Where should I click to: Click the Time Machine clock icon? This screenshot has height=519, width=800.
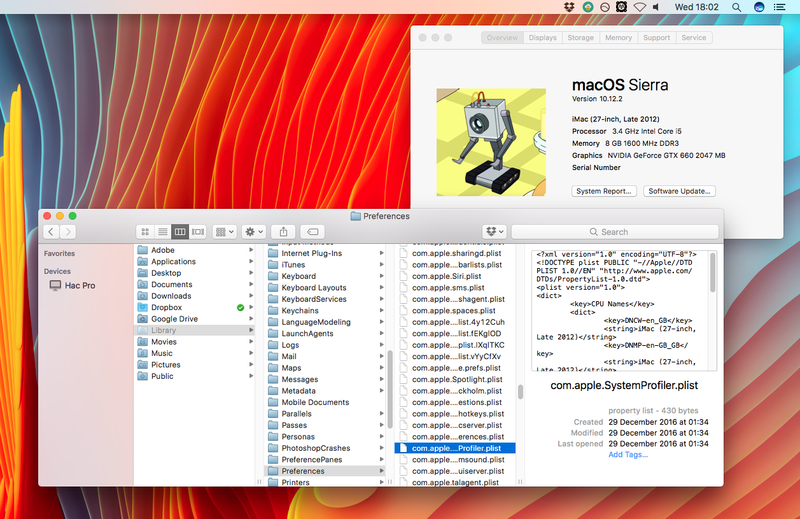605,7
